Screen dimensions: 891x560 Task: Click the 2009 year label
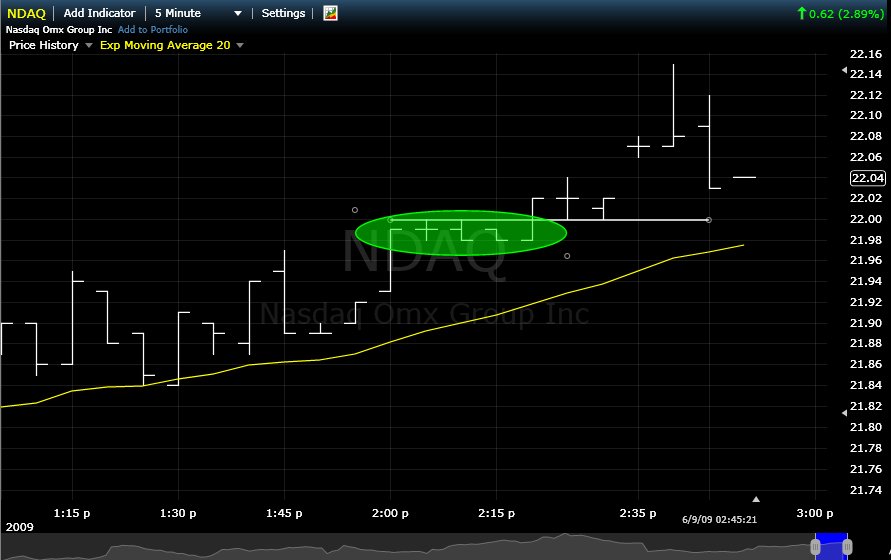(19, 527)
